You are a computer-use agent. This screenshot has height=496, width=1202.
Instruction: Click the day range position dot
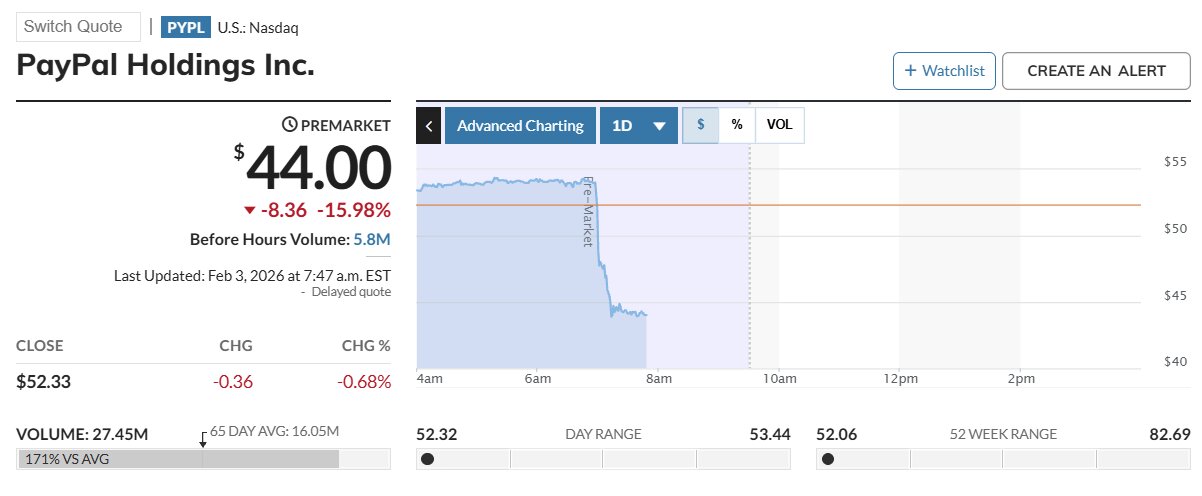(428, 459)
